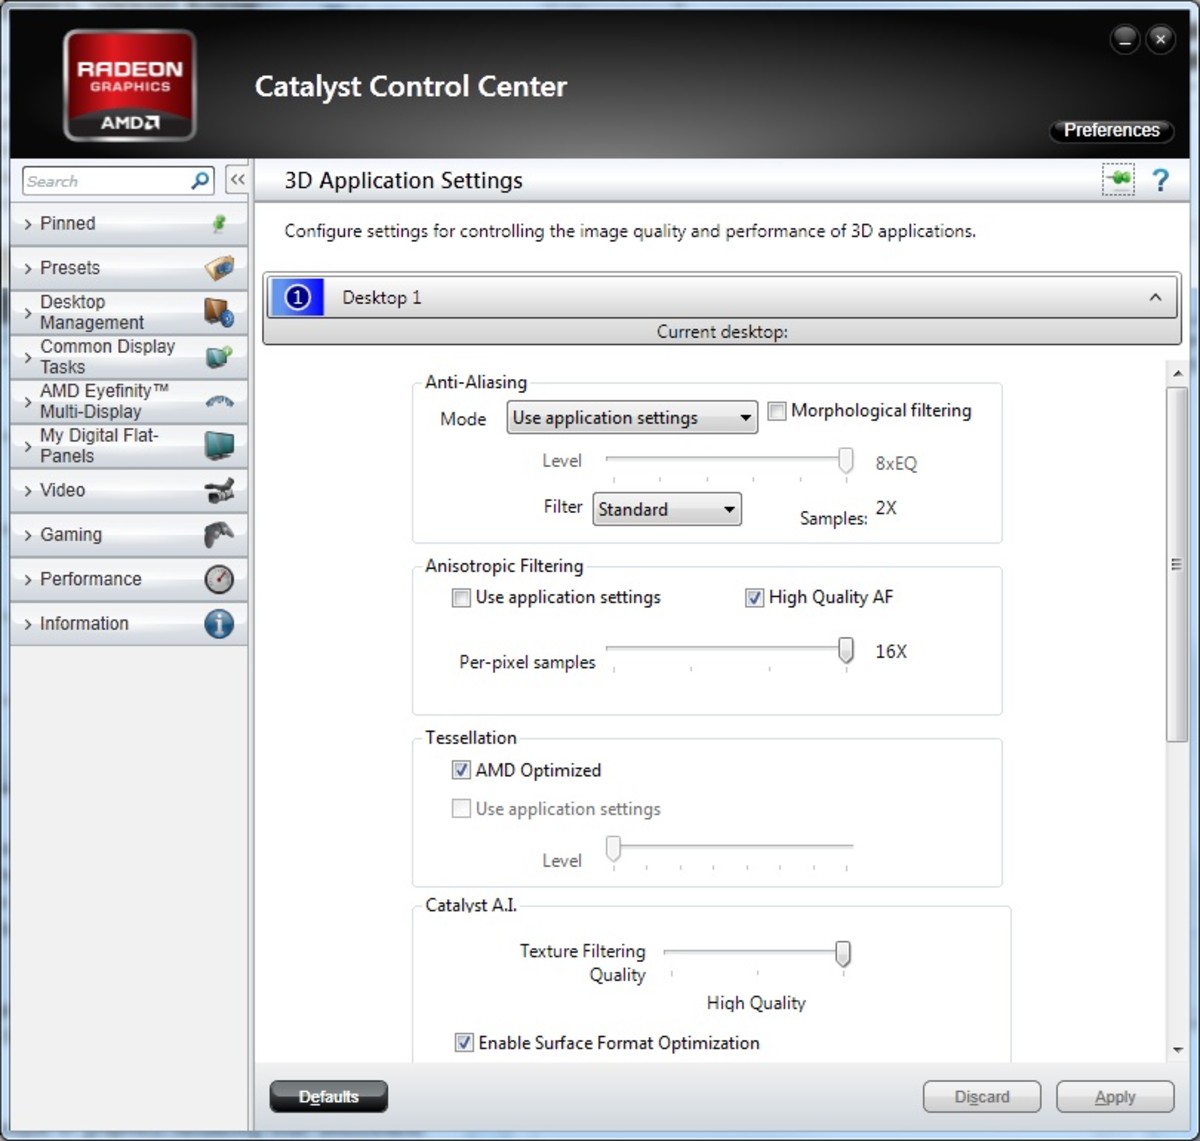1200x1141 pixels.
Task: Collapse the Desktop 1 panel
Action: coord(1155,296)
